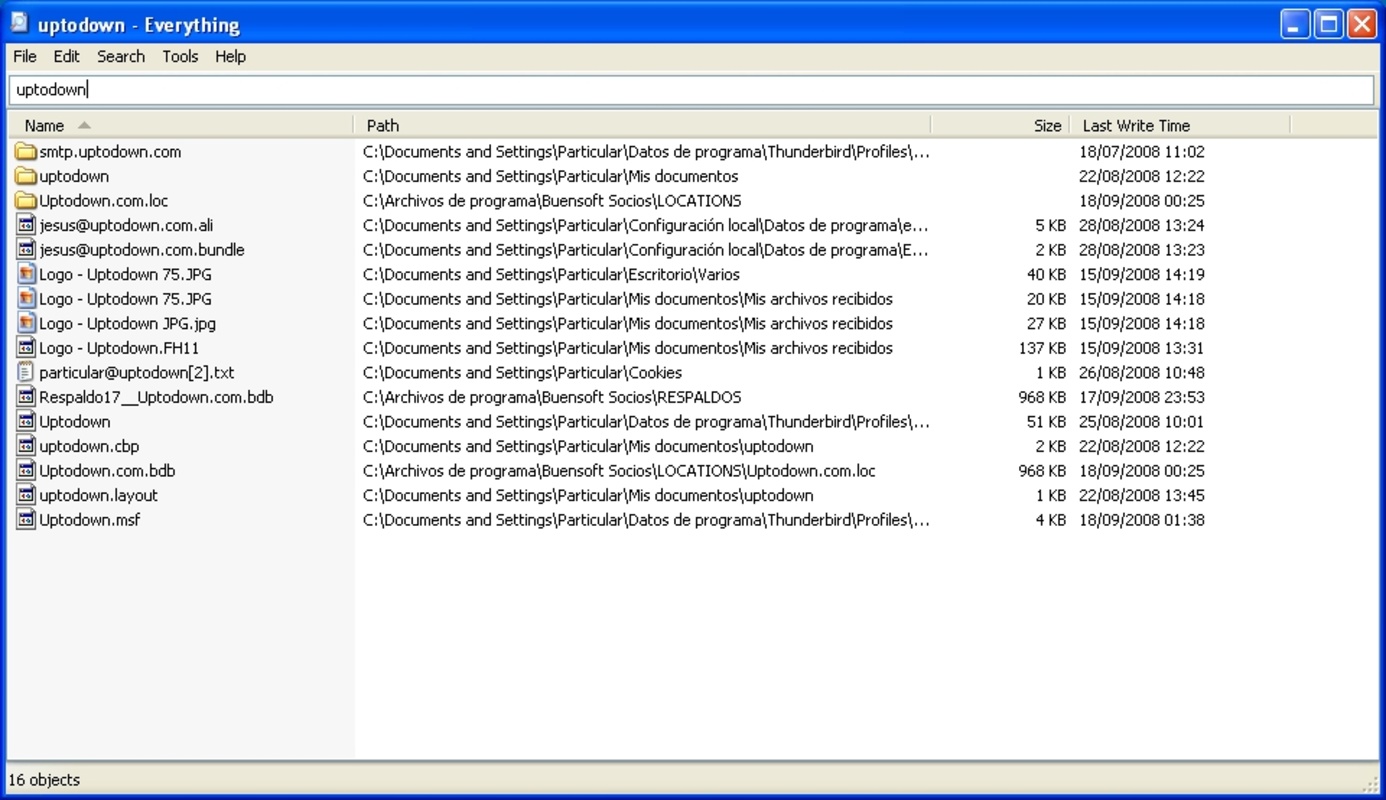
Task: Select the file name "Respaldo17__Uptodown.com.bdb"
Action: [156, 397]
